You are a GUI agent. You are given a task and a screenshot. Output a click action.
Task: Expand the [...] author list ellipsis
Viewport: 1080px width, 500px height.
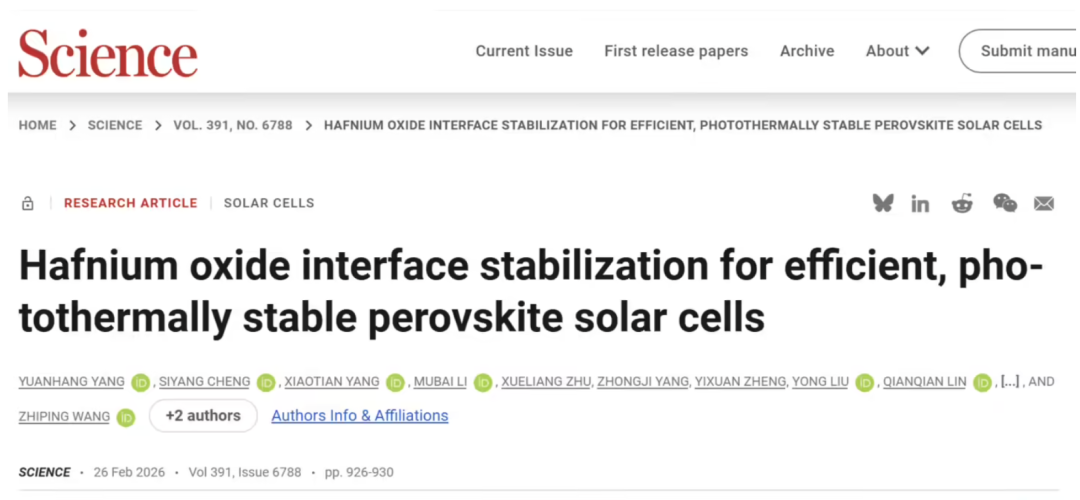coord(1009,382)
